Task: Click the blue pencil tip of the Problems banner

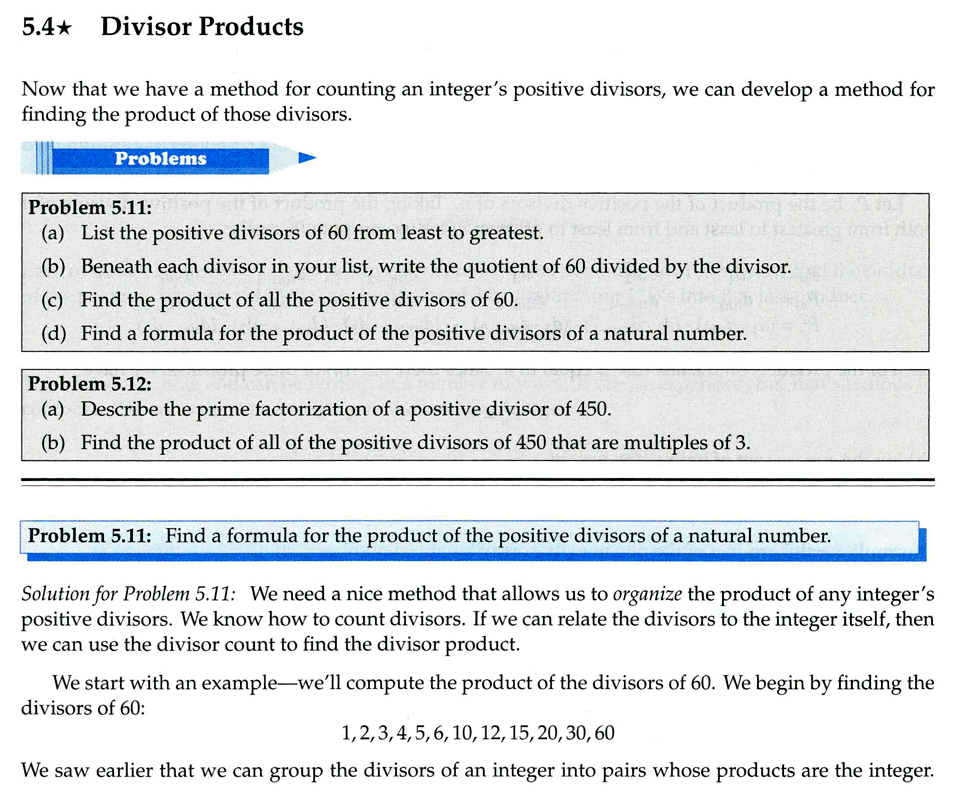Action: pyautogui.click(x=306, y=158)
